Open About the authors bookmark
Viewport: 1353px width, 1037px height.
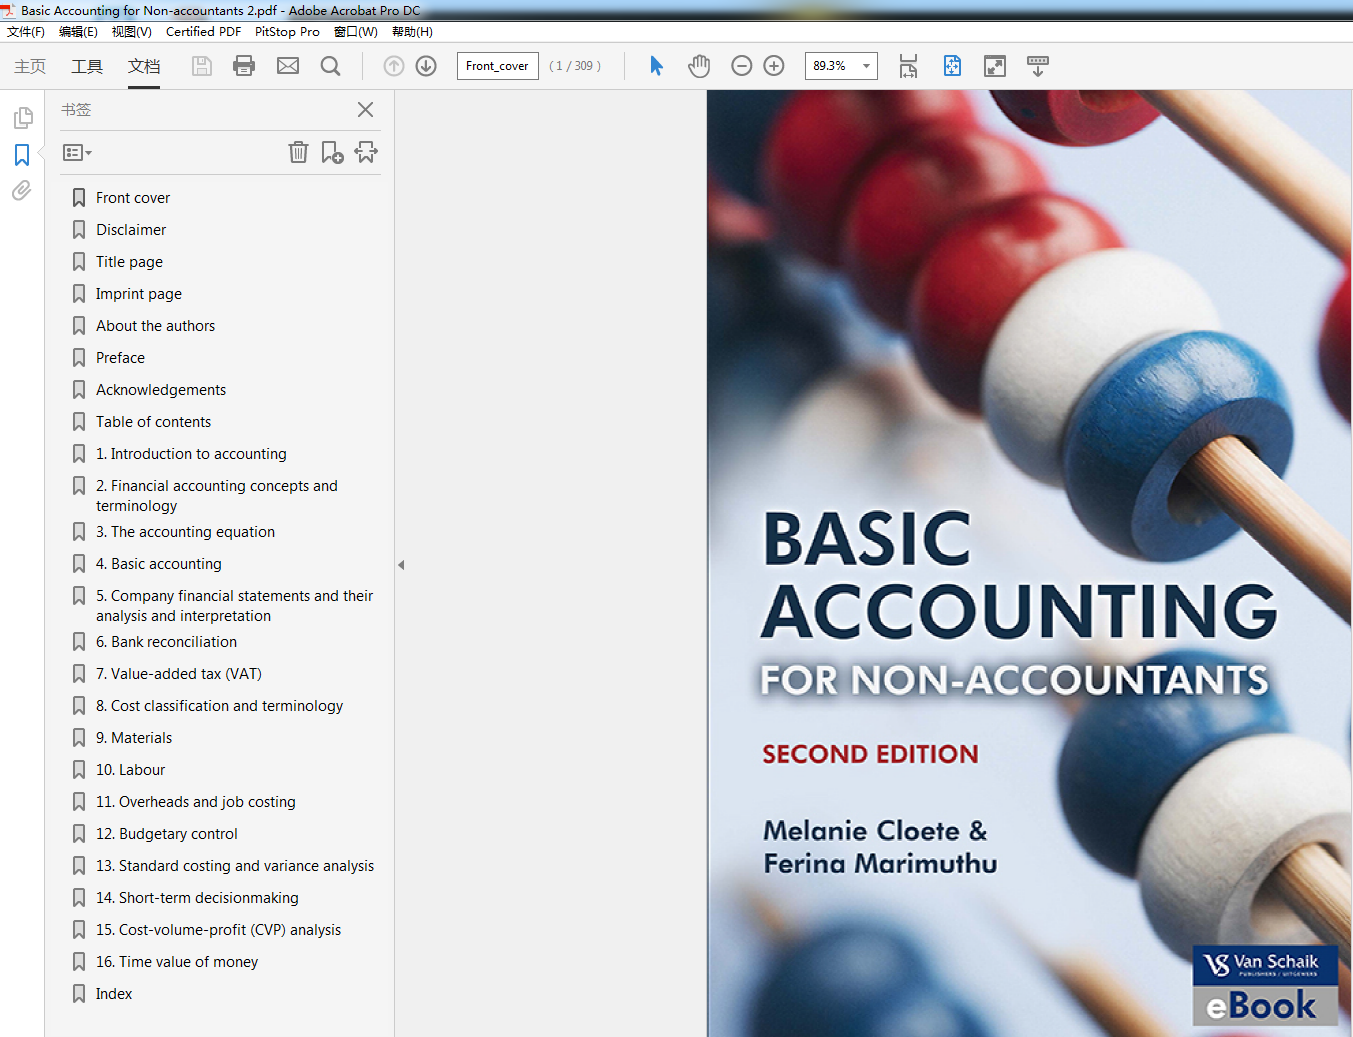pos(155,326)
